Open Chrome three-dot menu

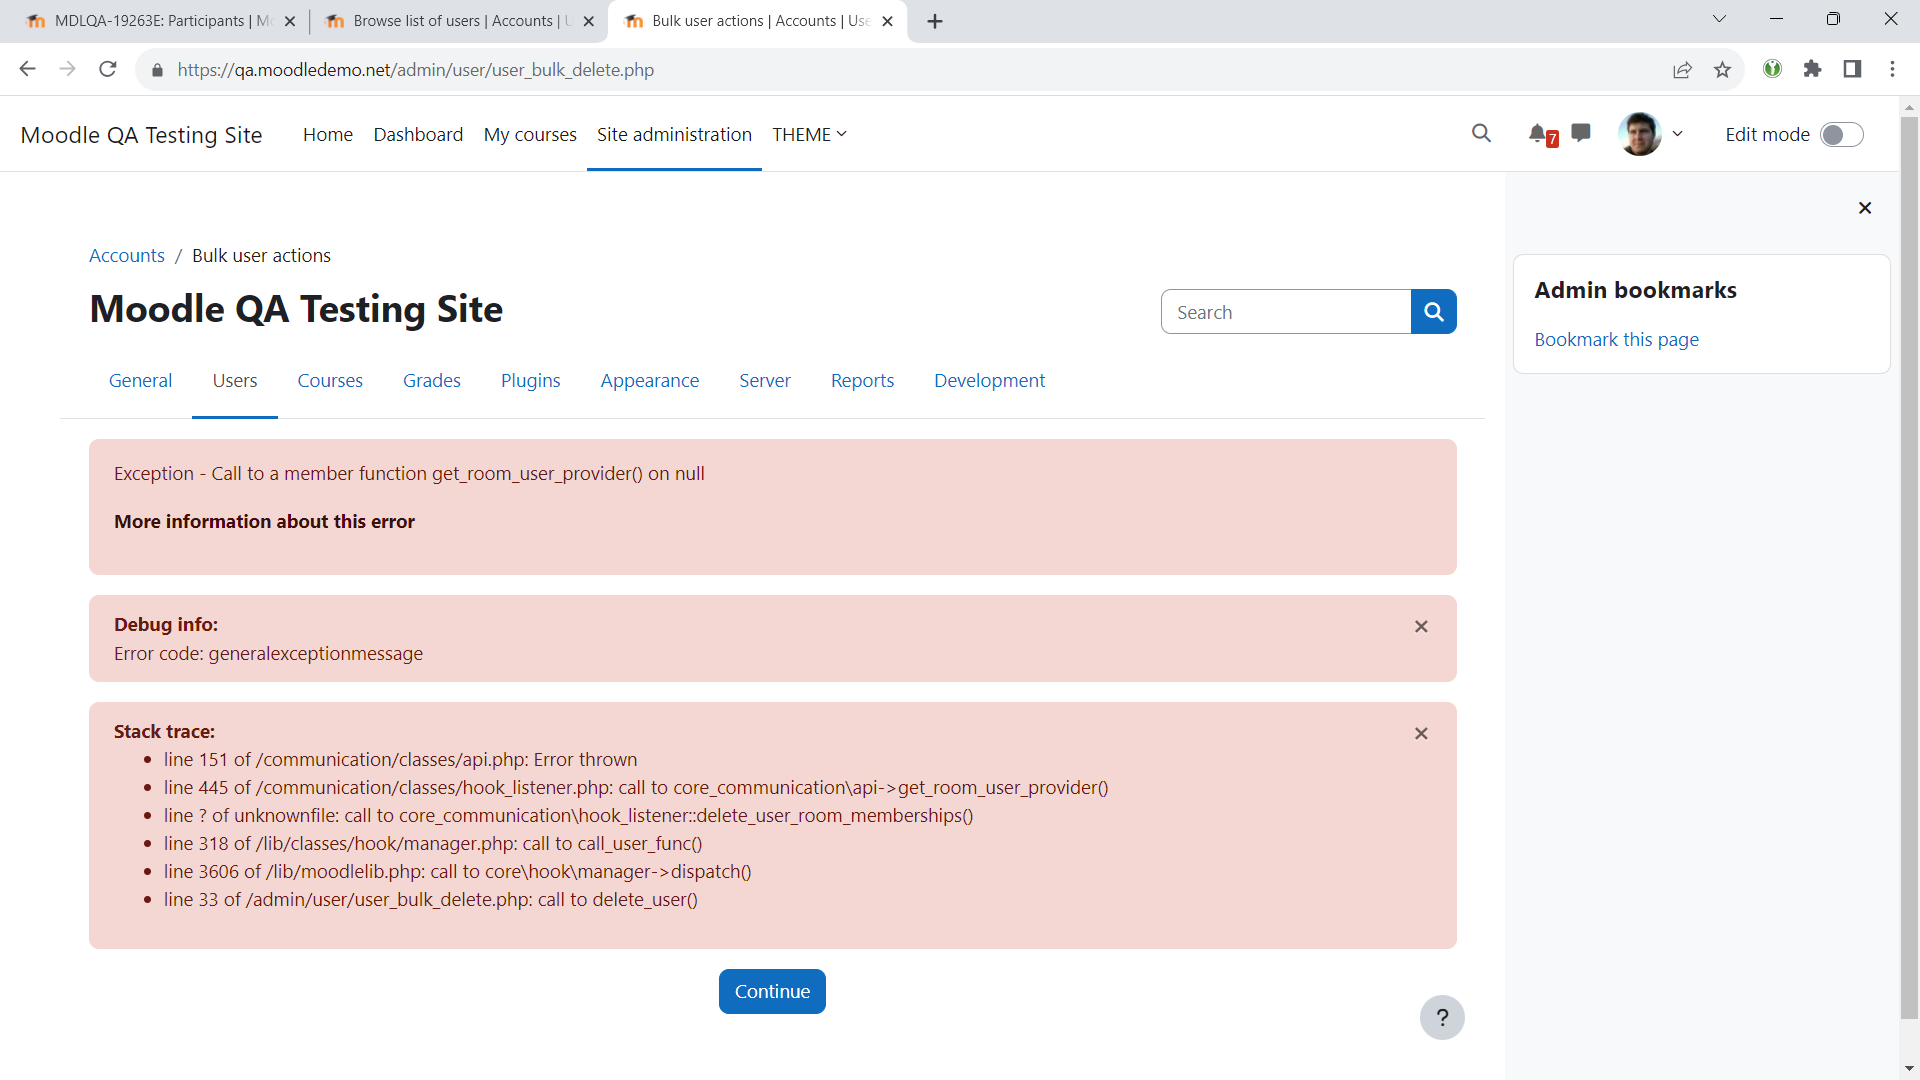tap(1892, 69)
